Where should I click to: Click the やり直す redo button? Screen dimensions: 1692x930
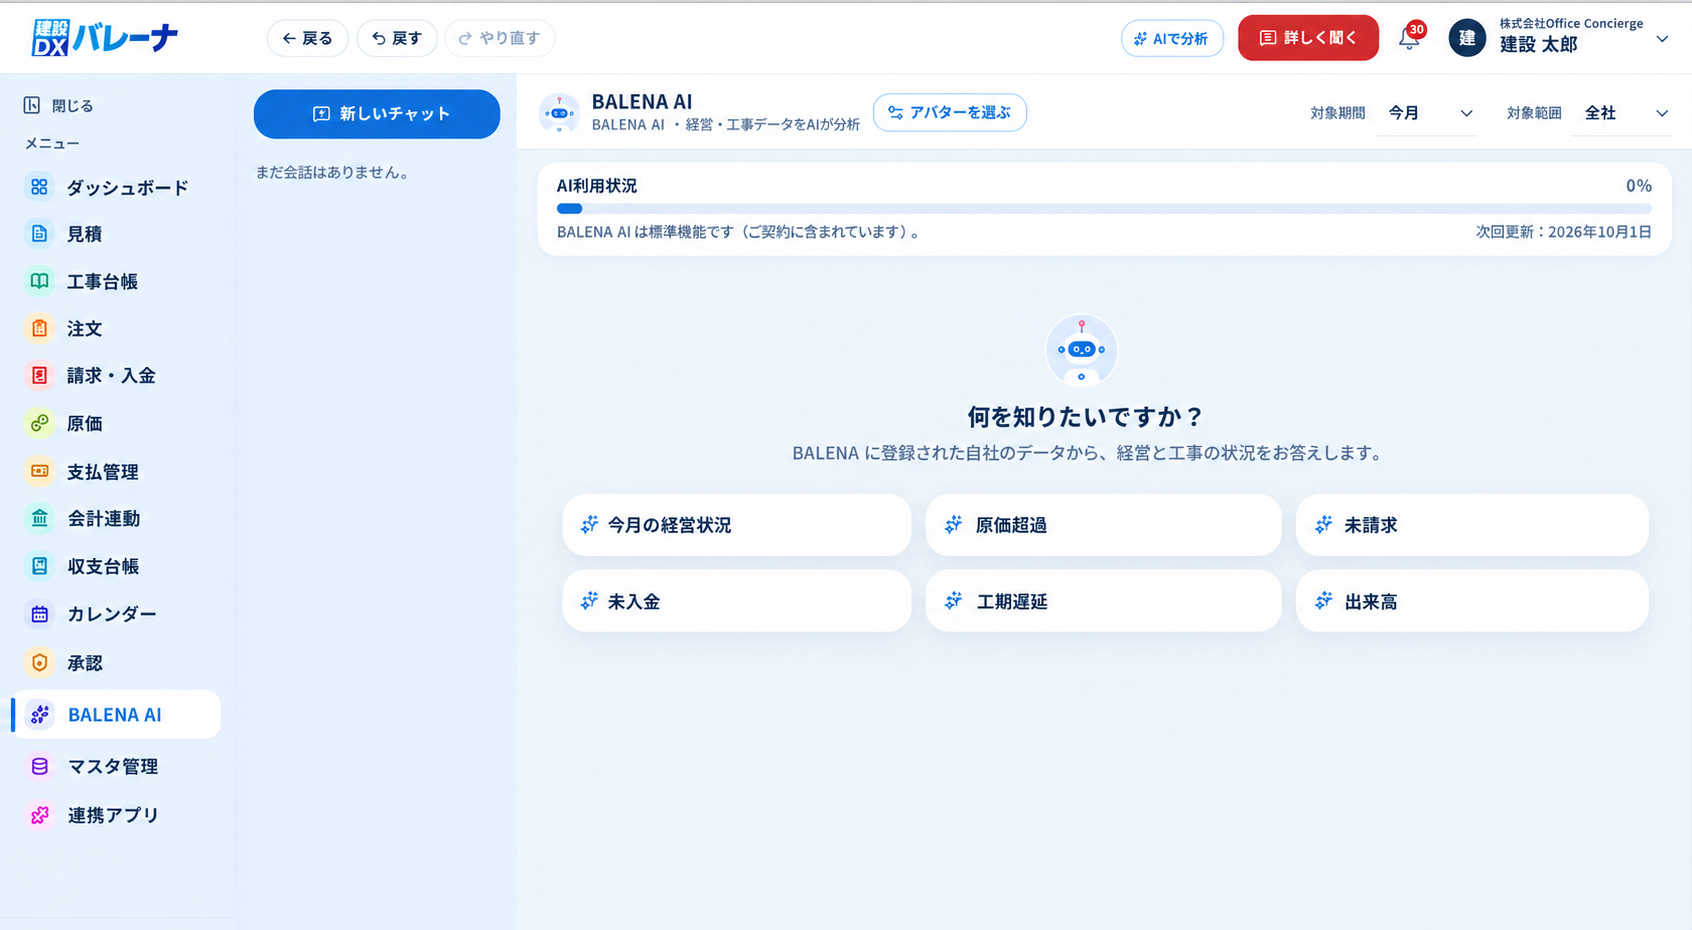pos(500,38)
